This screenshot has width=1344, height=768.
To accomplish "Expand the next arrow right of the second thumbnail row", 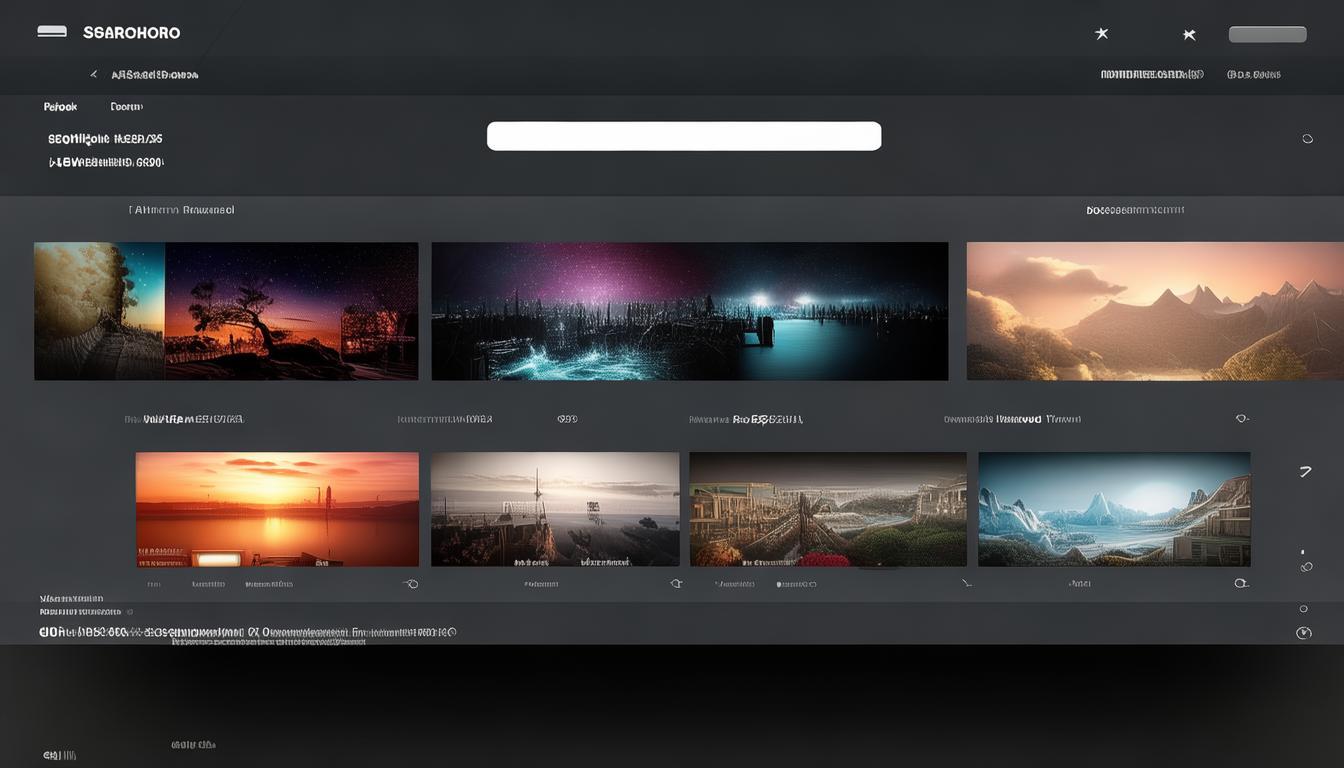I will 1305,471.
